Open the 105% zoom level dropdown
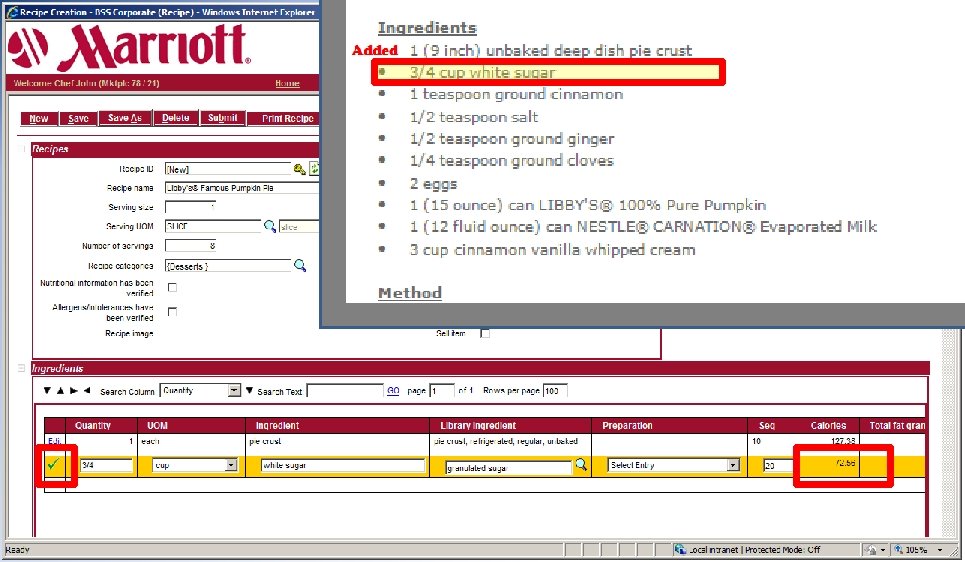 tap(940, 550)
